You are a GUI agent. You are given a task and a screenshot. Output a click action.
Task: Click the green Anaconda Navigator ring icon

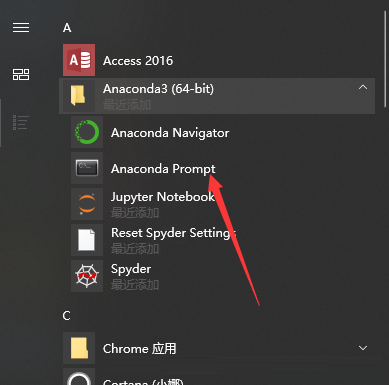87,132
